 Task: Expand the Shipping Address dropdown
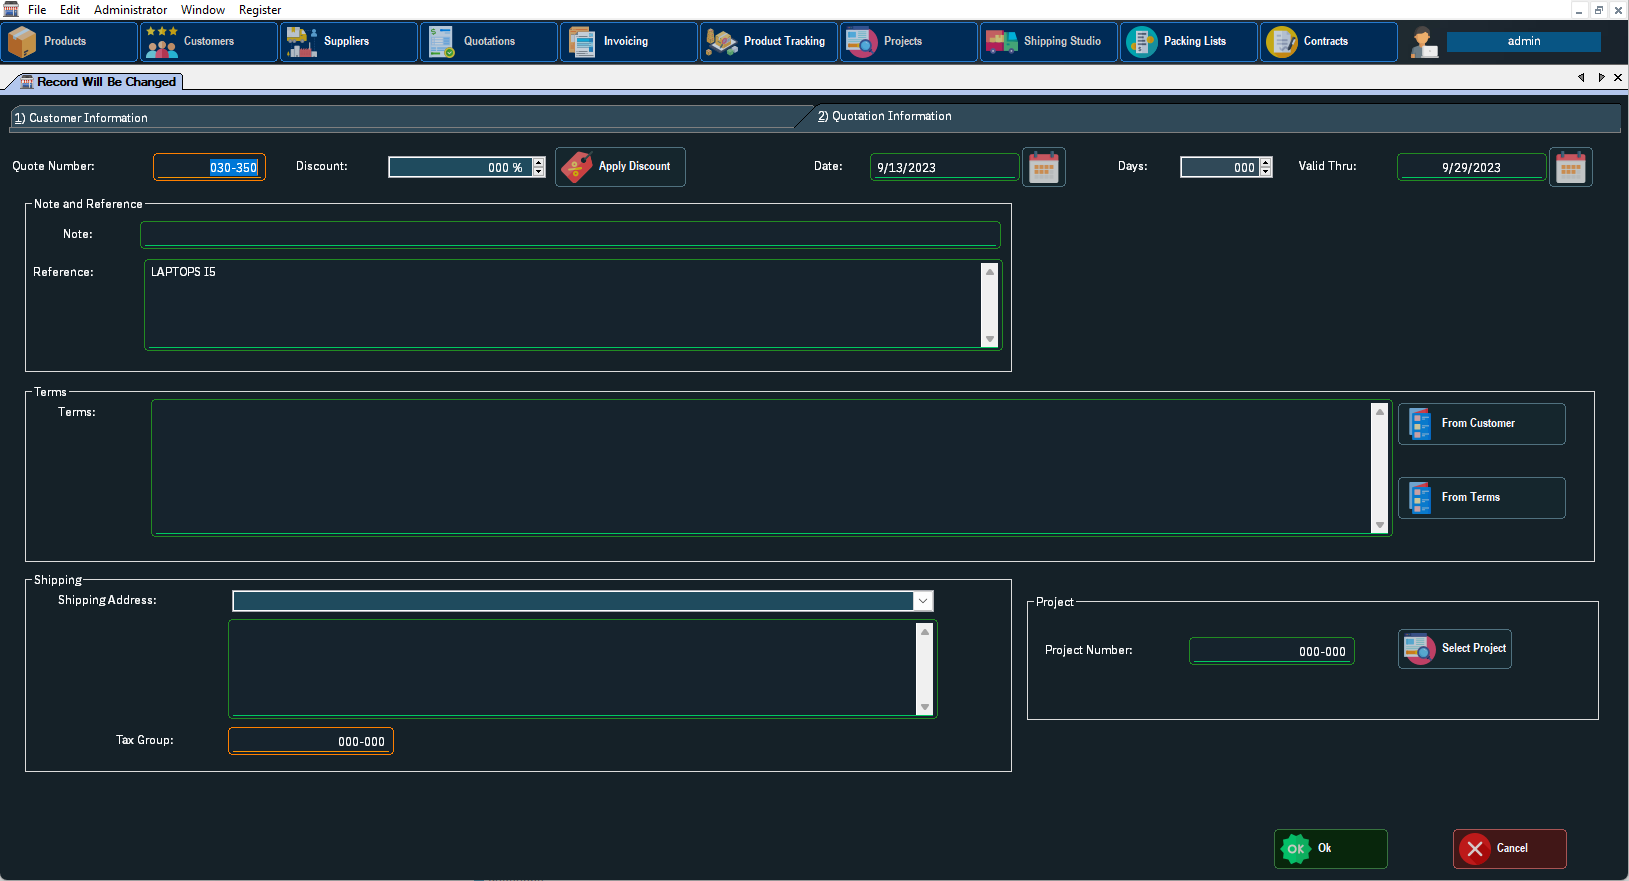pos(922,601)
